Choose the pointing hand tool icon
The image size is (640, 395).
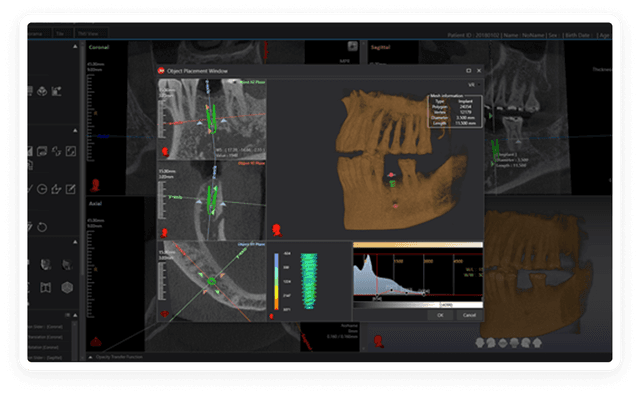[x=57, y=189]
